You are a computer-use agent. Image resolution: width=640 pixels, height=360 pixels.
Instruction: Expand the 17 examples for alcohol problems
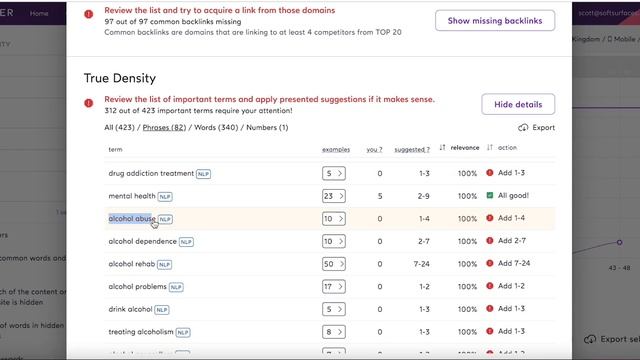333,287
